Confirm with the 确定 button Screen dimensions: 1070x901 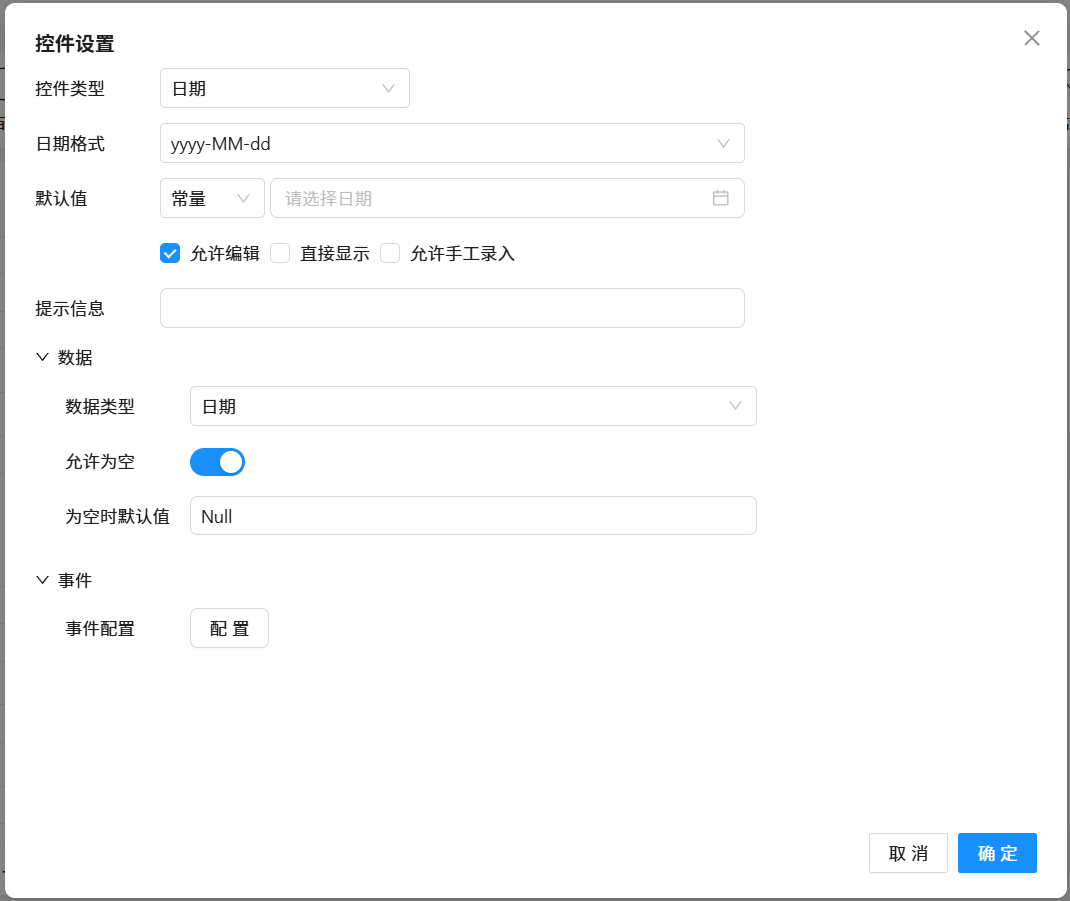(x=997, y=853)
